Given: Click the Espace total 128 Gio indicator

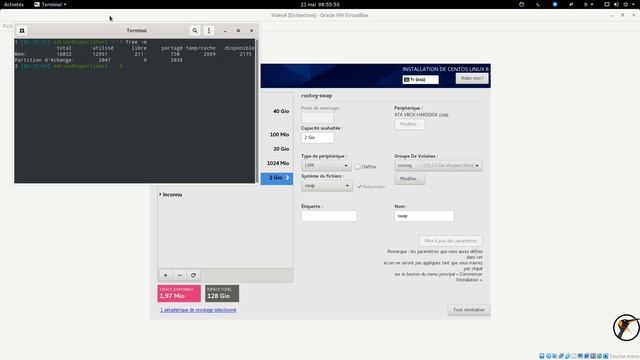Looking at the screenshot, I should pos(222,293).
